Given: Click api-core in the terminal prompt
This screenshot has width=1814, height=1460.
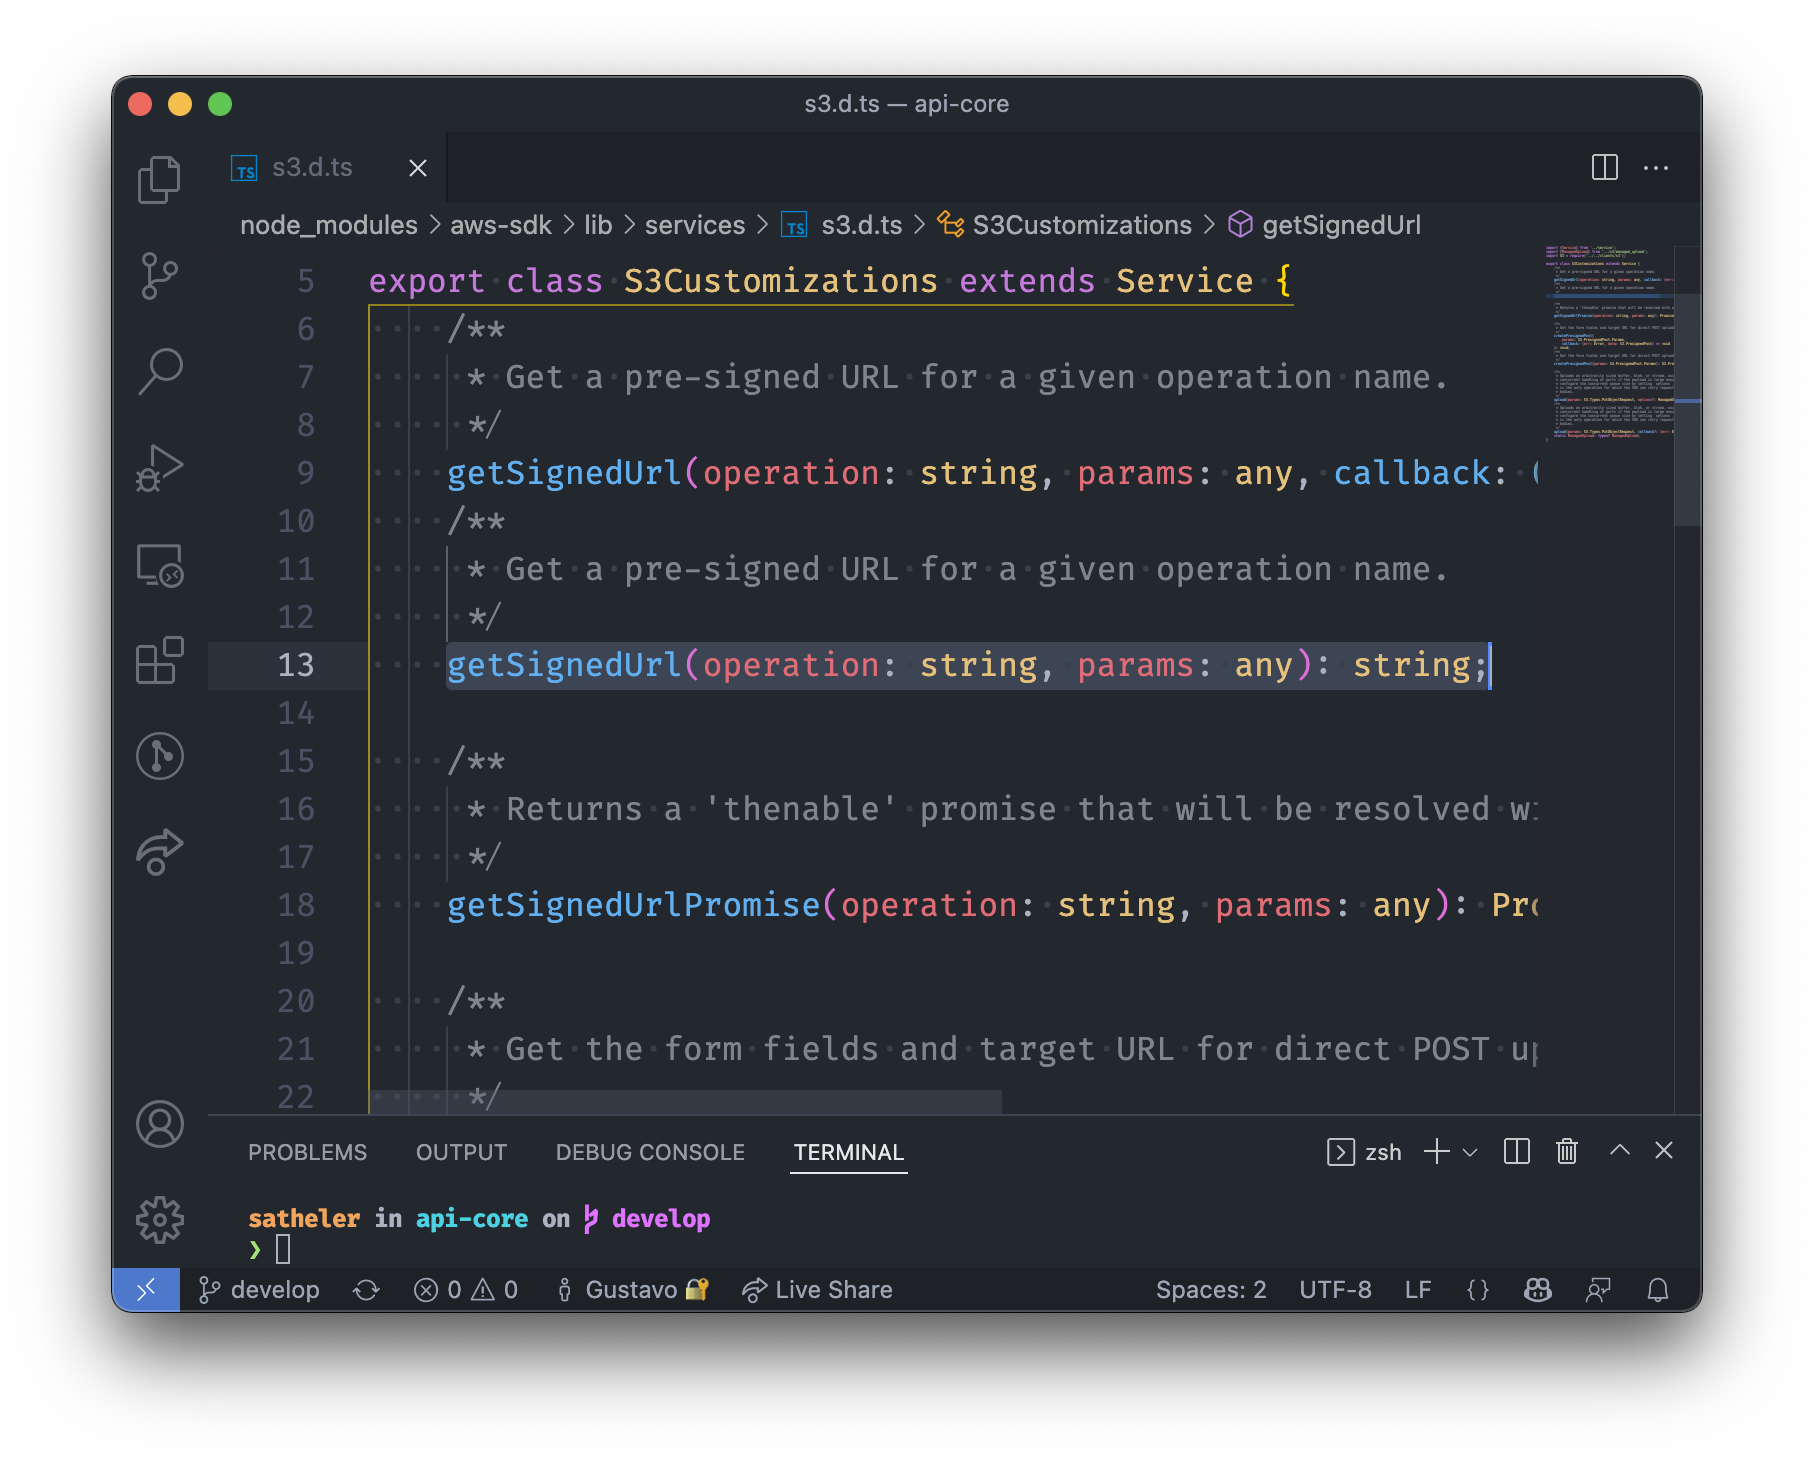Looking at the screenshot, I should coord(471,1218).
